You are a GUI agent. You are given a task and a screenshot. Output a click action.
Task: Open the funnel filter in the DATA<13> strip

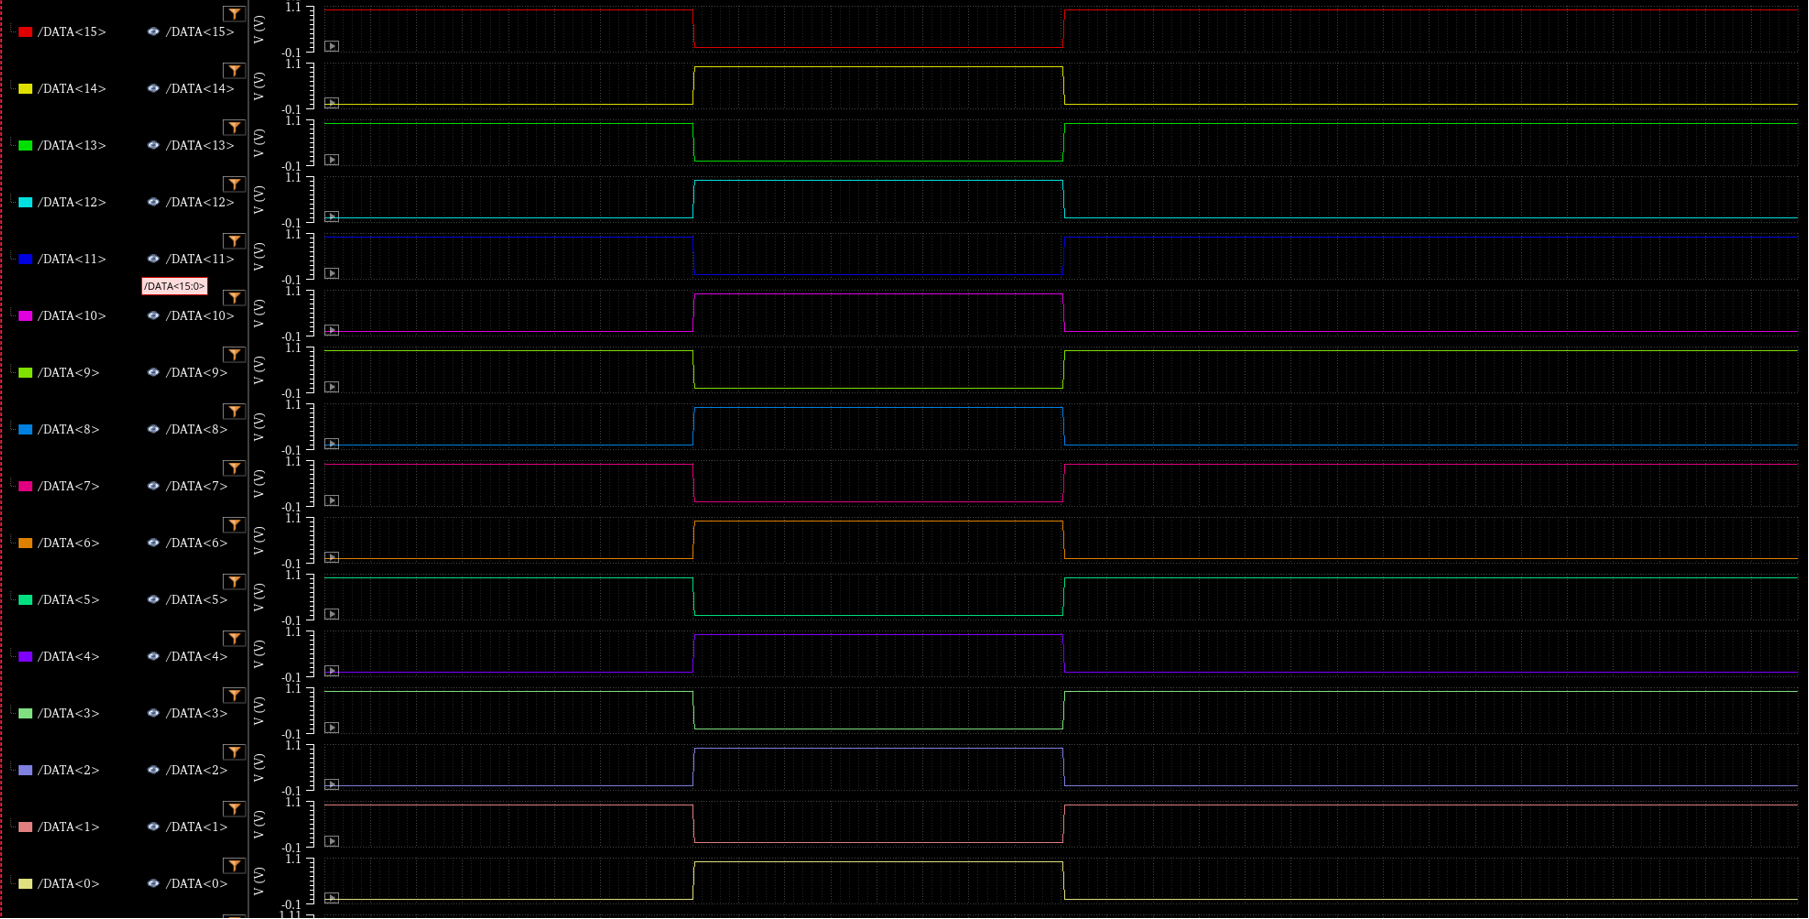click(234, 128)
